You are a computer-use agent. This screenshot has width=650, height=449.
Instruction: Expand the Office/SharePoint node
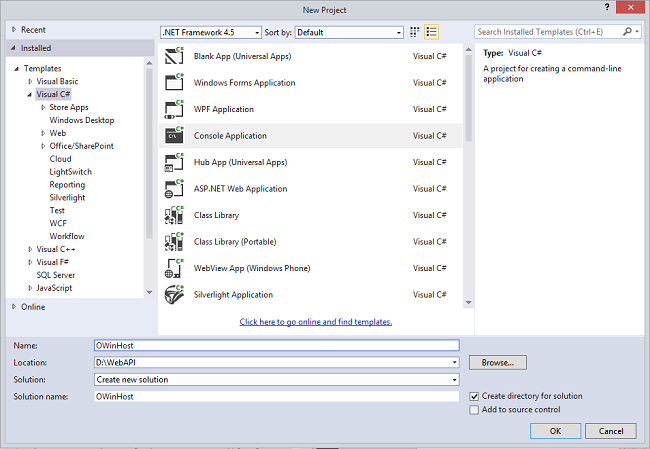(43, 146)
